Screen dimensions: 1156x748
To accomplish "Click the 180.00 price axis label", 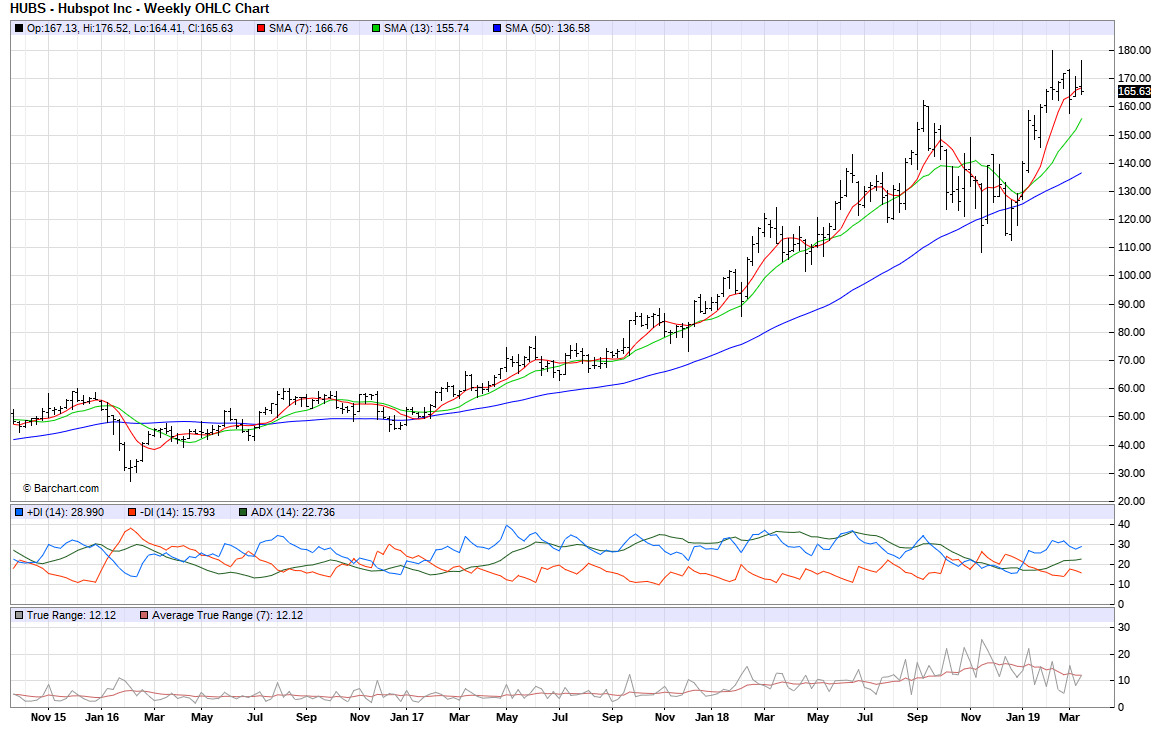I will [1132, 50].
